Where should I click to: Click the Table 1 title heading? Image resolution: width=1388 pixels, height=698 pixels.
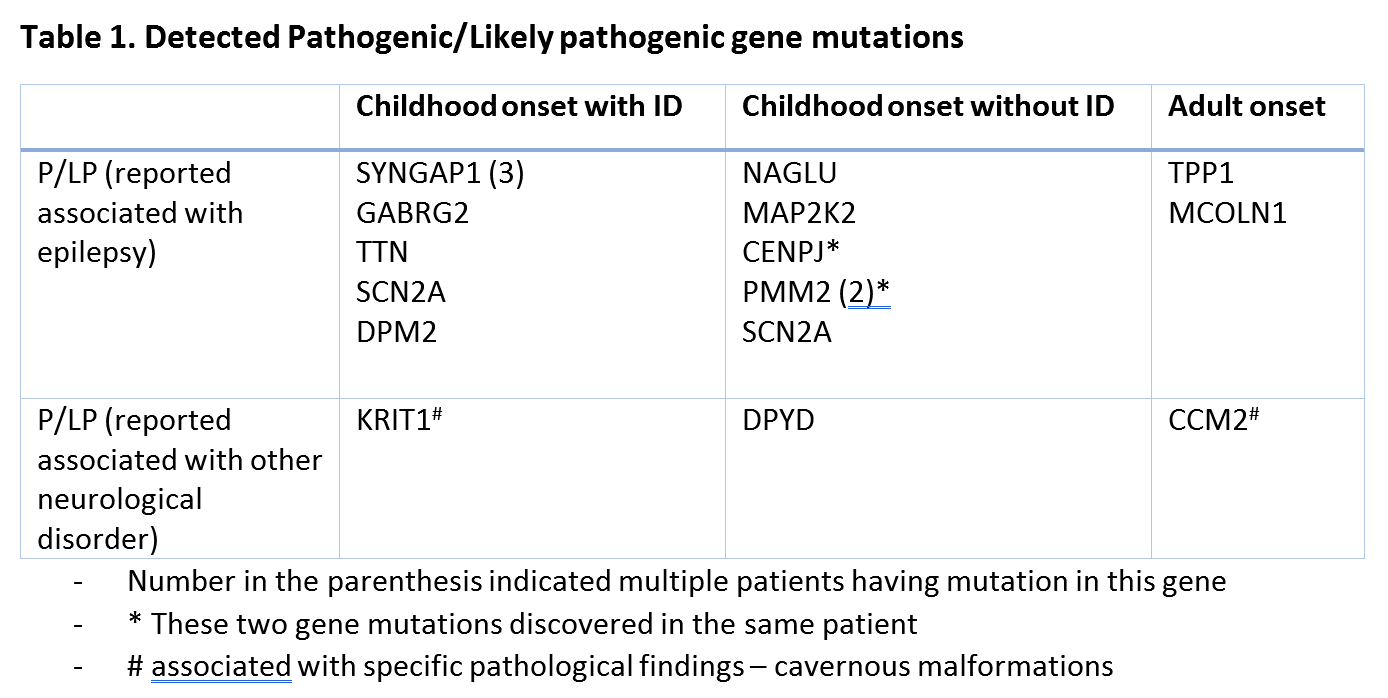pyautogui.click(x=492, y=38)
